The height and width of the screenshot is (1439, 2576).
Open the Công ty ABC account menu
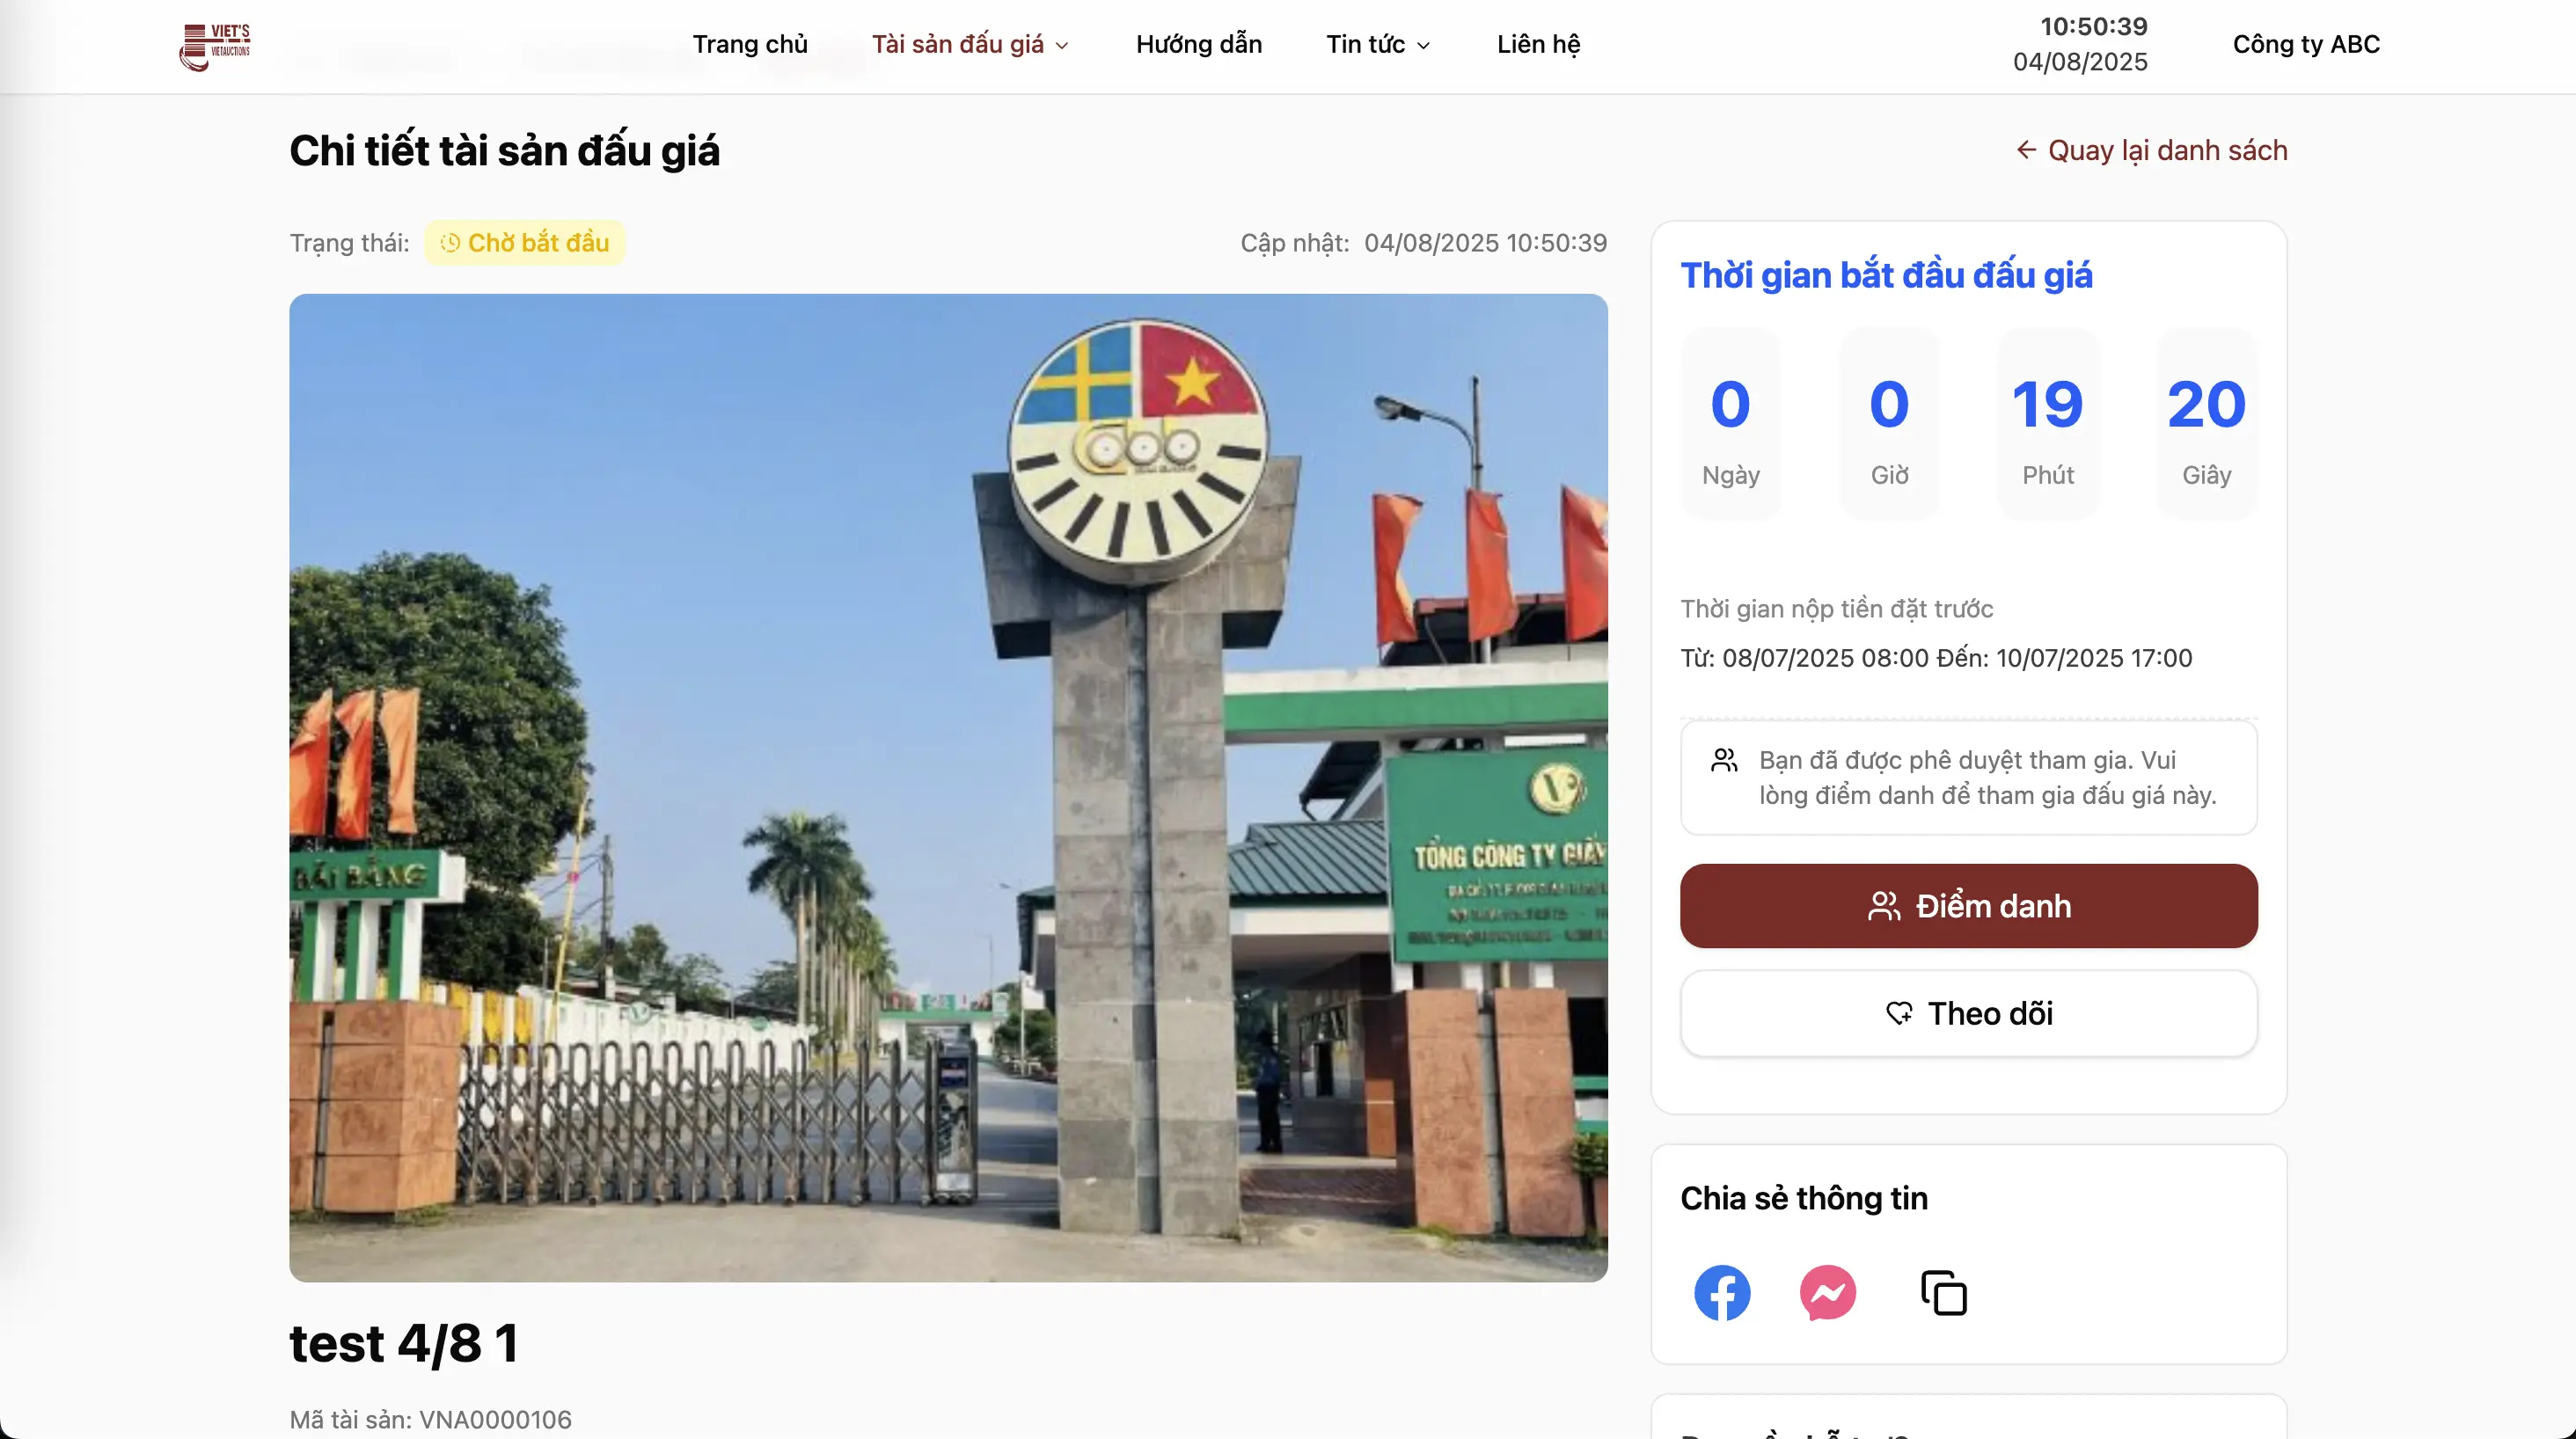pyautogui.click(x=2306, y=44)
